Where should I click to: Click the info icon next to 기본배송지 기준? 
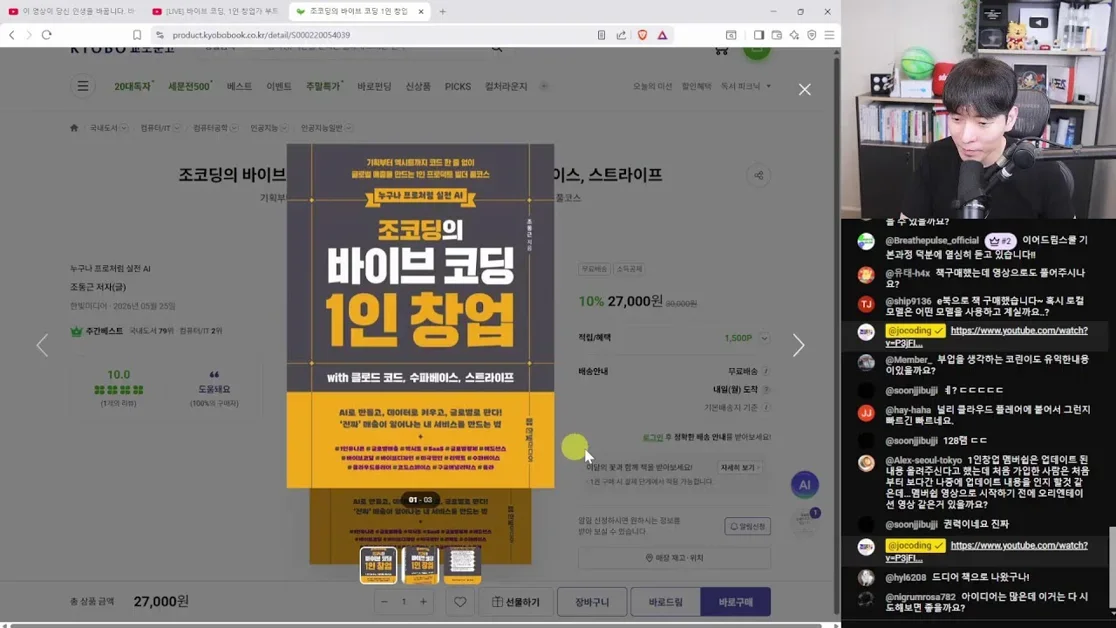coord(766,407)
